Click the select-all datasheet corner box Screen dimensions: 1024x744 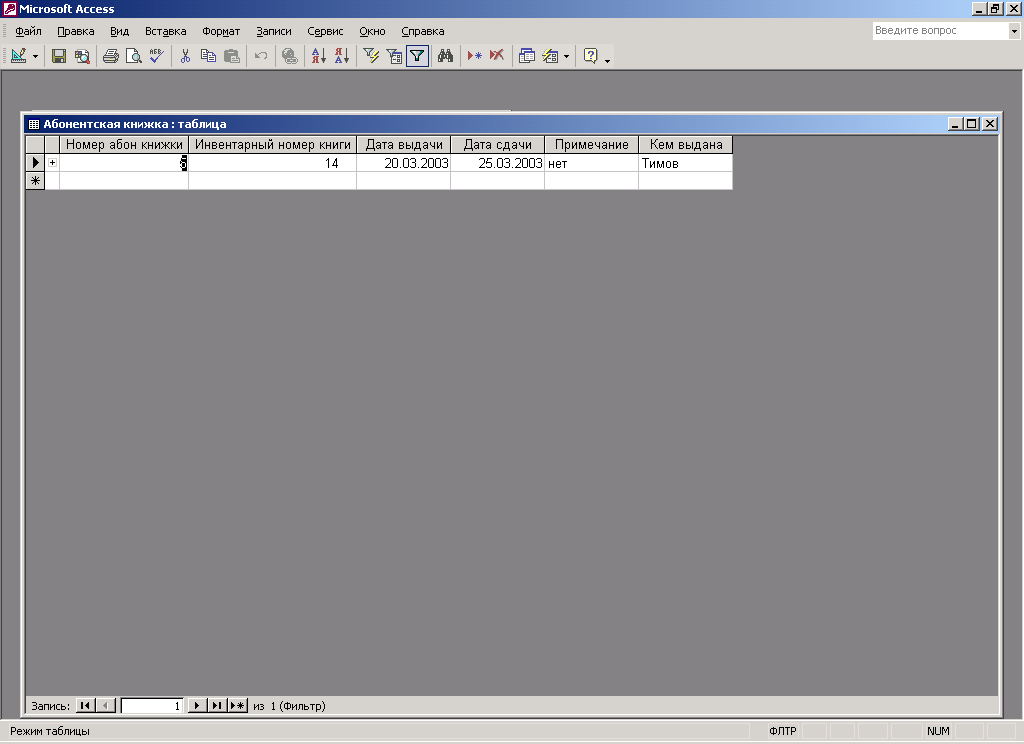pyautogui.click(x=35, y=144)
